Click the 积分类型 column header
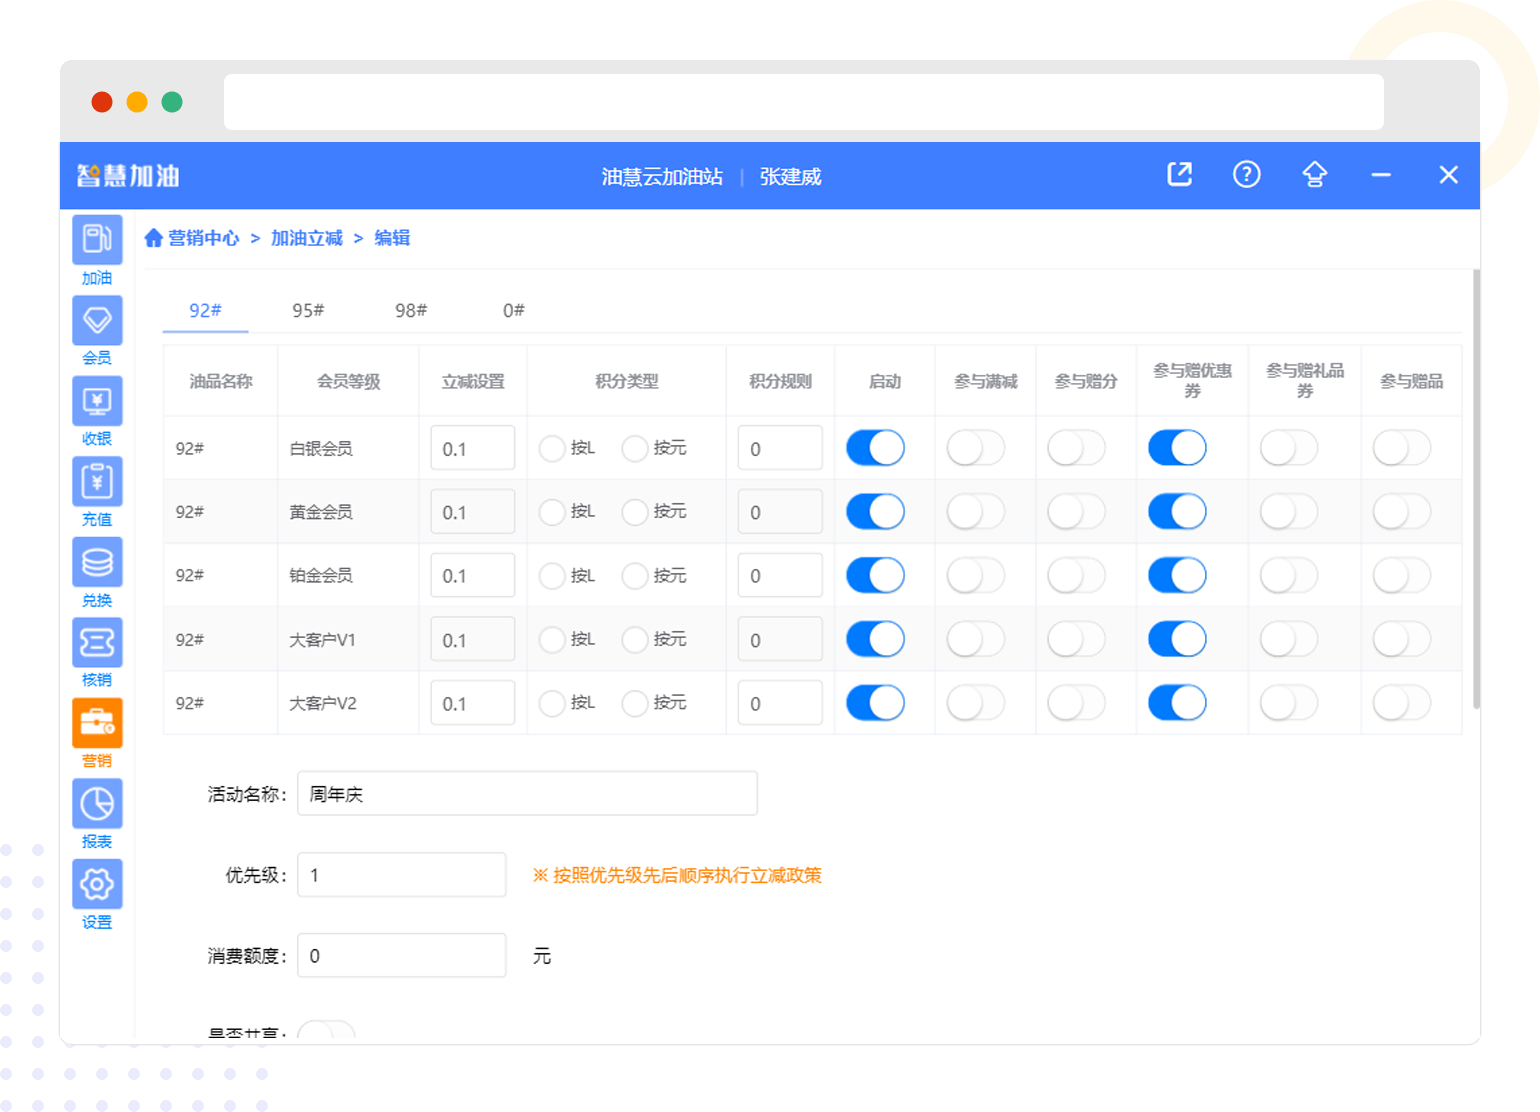 tap(627, 381)
